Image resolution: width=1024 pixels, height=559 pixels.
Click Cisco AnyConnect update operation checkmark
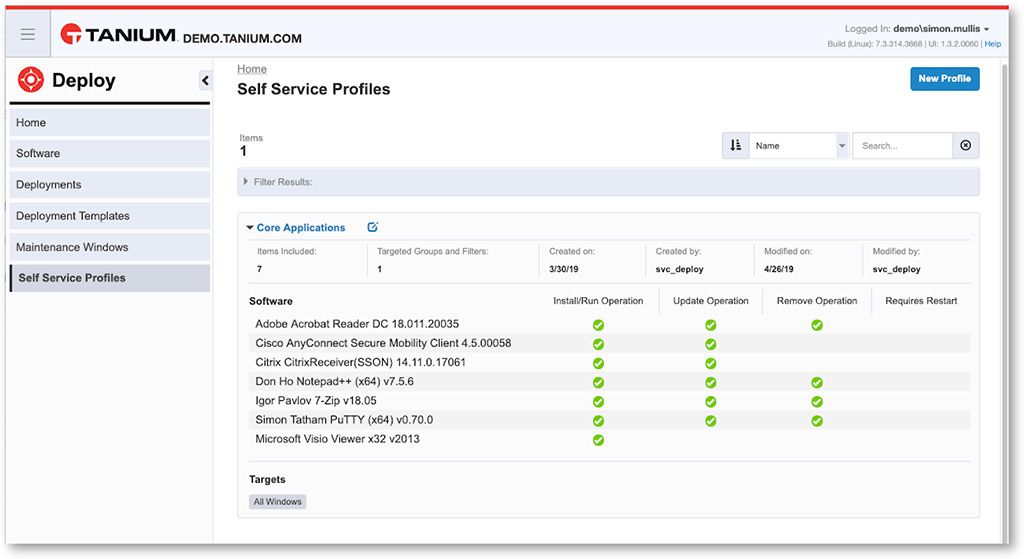[x=711, y=344]
